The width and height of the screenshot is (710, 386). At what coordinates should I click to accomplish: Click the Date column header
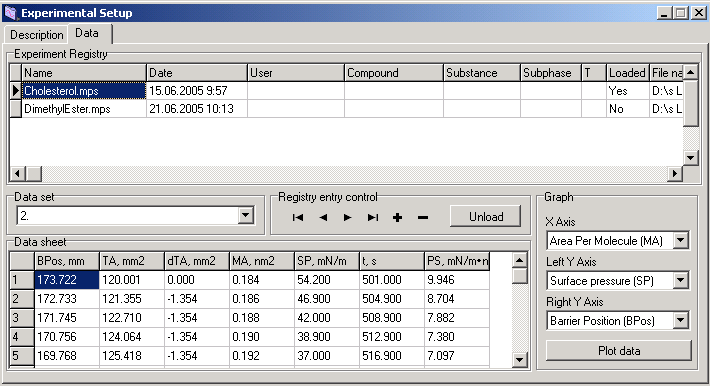coord(197,73)
